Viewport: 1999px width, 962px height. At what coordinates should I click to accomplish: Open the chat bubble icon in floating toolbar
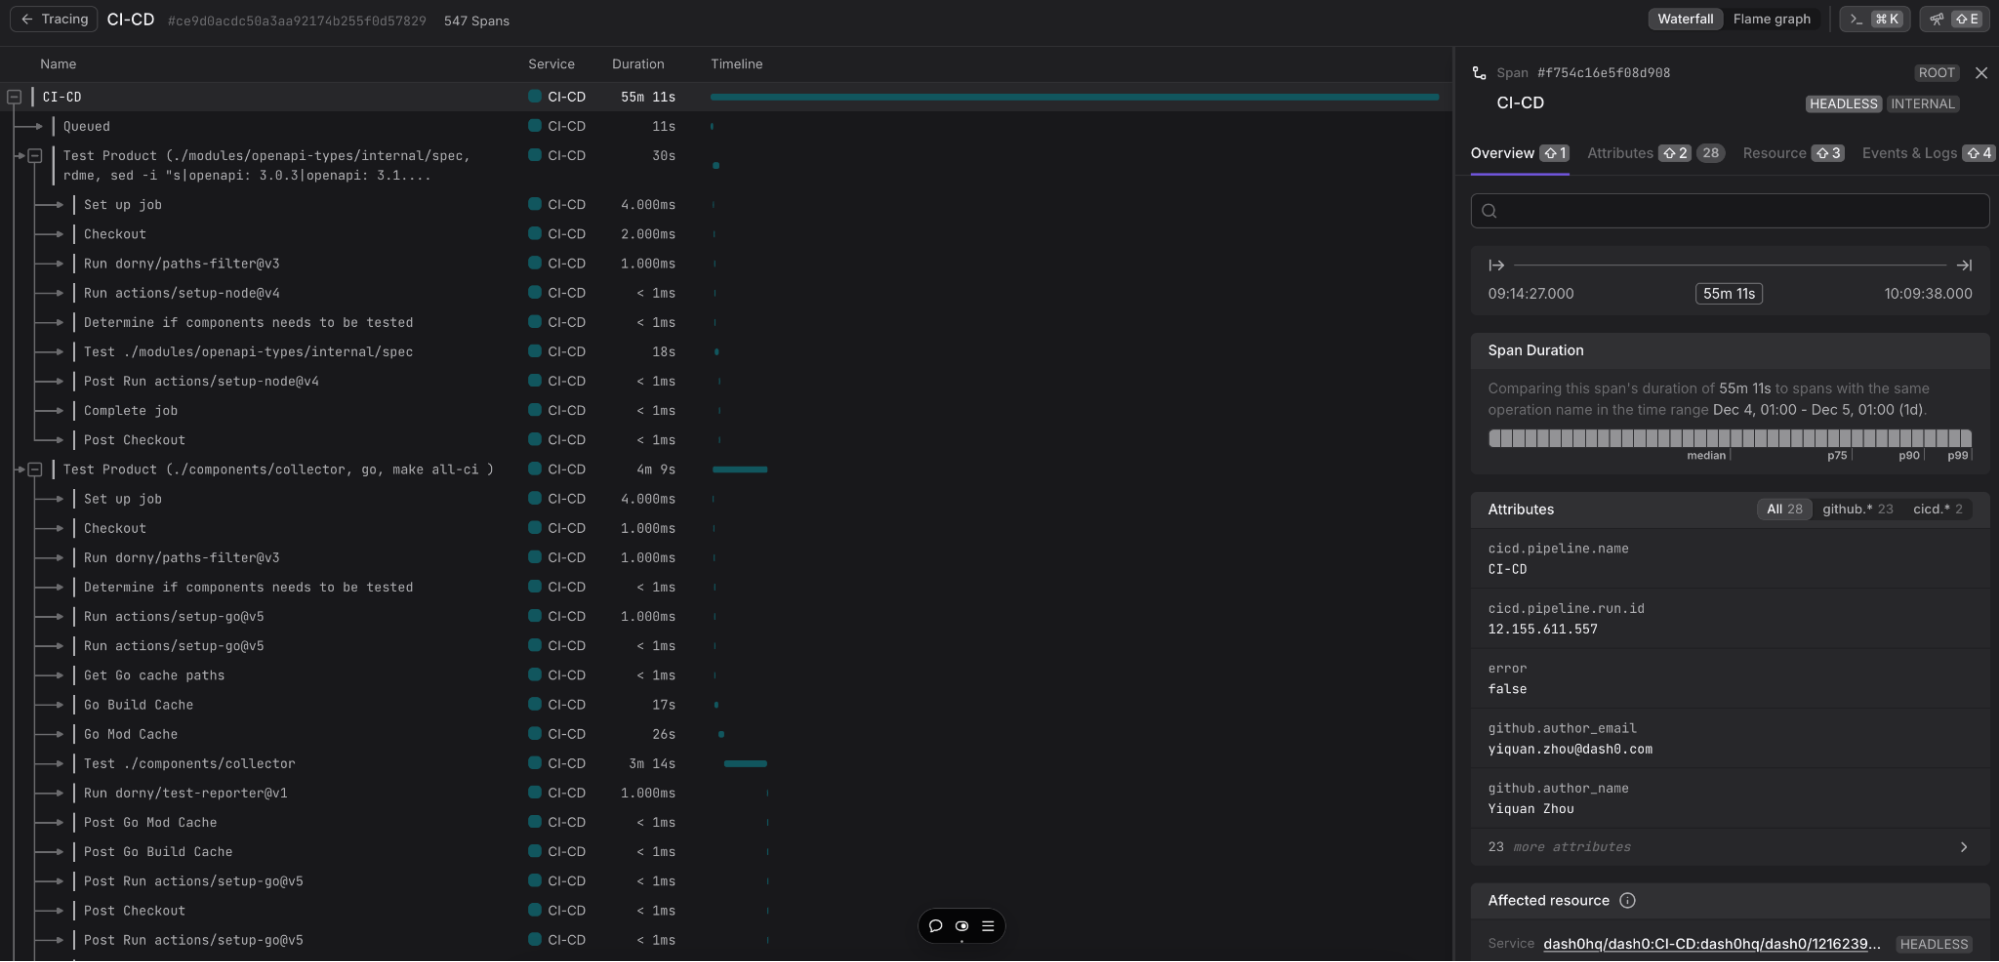point(935,926)
